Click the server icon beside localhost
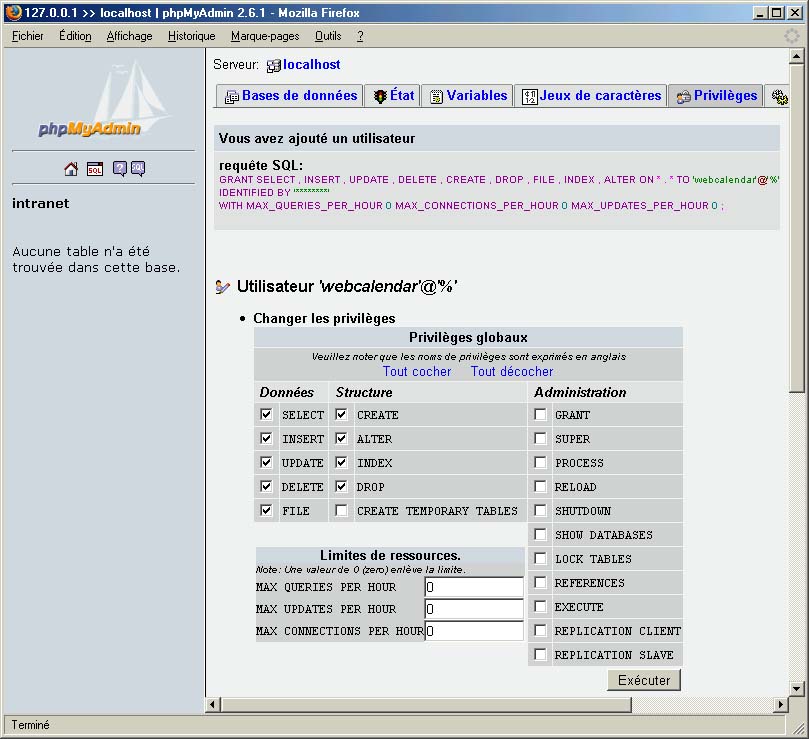Viewport: 809px width, 739px height. coord(273,66)
